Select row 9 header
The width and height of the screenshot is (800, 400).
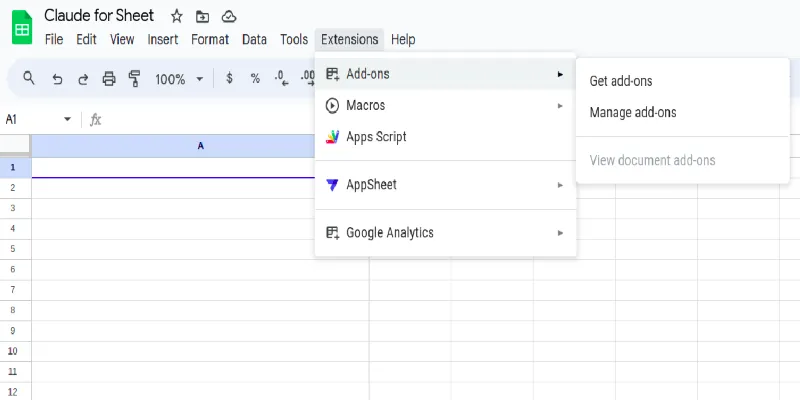point(15,331)
